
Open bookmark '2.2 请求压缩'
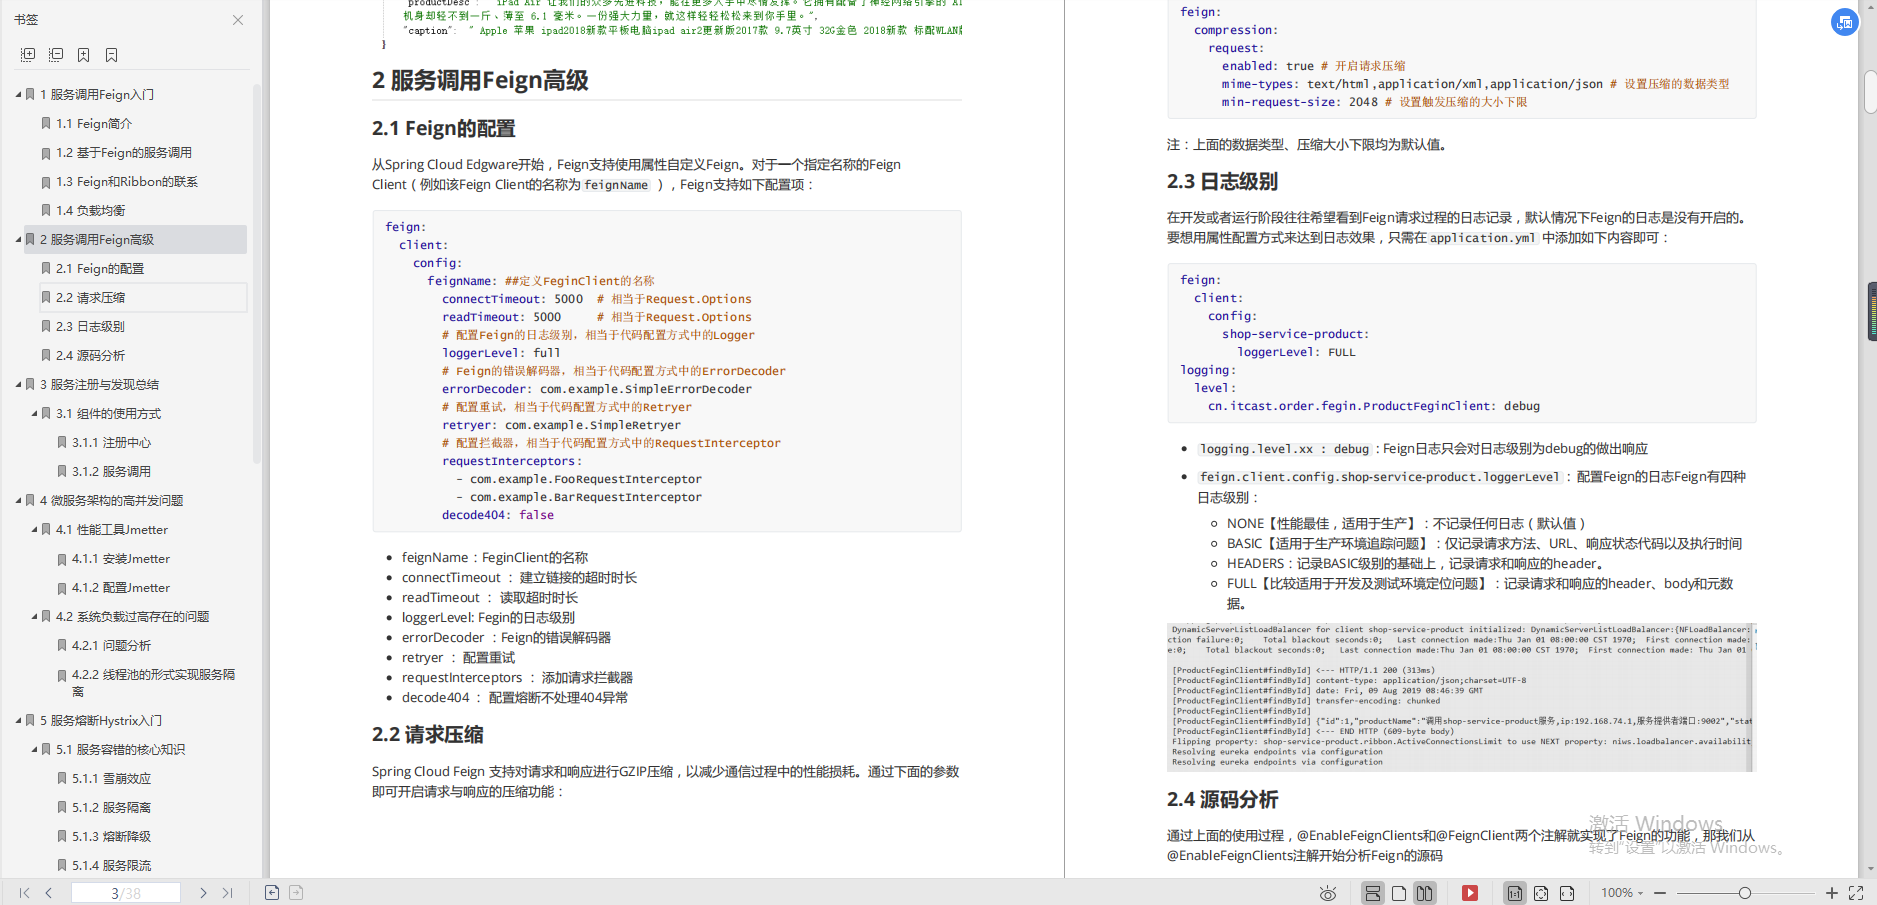[91, 297]
